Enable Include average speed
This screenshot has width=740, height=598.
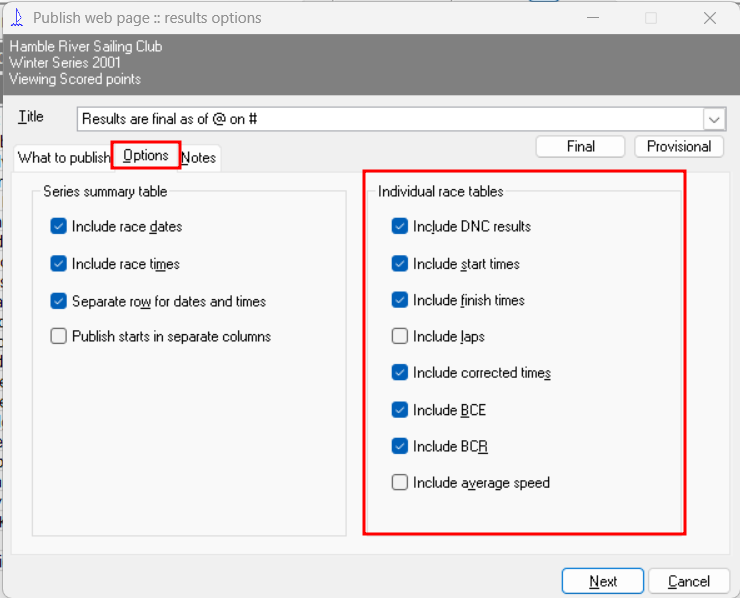coord(400,482)
